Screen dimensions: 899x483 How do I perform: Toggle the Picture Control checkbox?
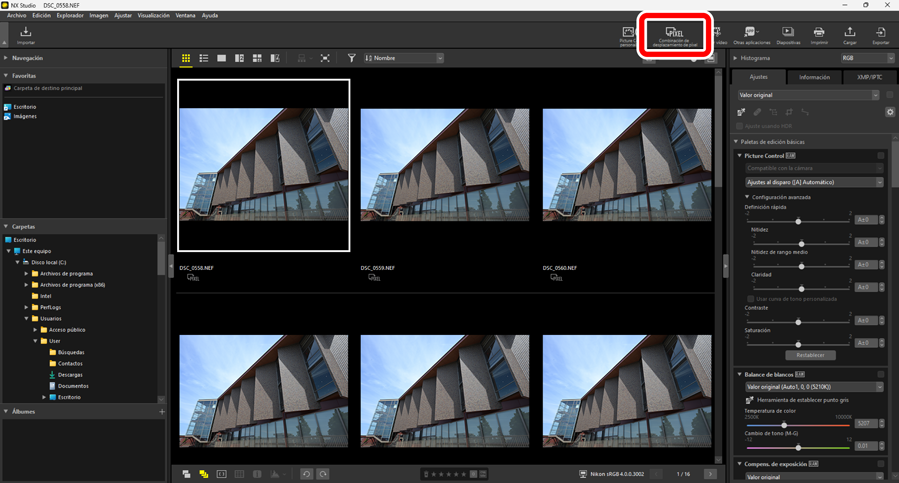point(881,156)
